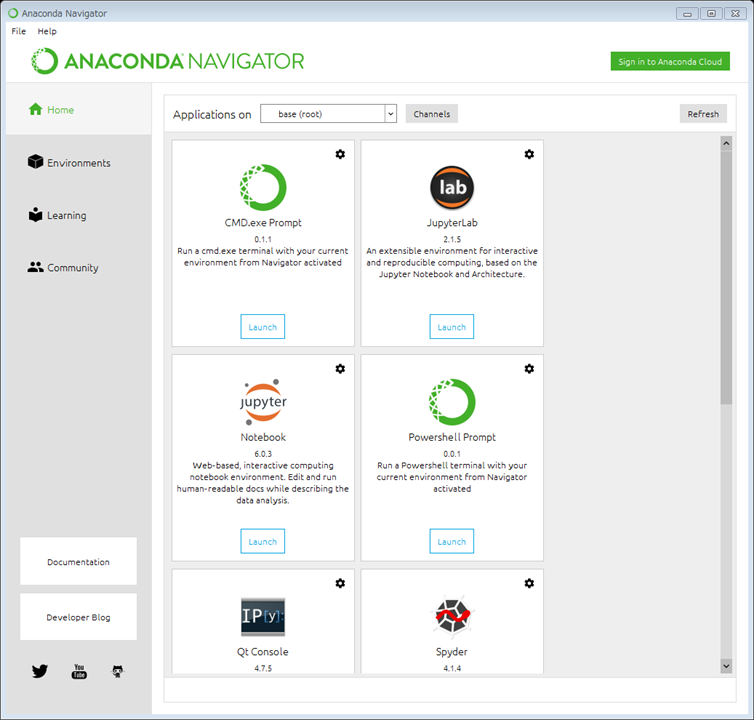754x720 pixels.
Task: Click the JupyterLab title text
Action: tap(452, 223)
